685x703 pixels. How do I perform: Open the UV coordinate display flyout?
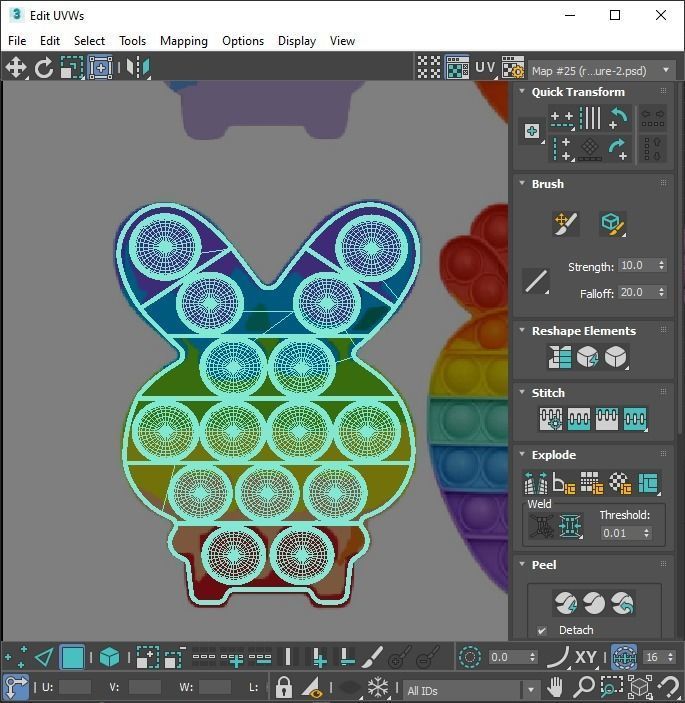tap(486, 68)
